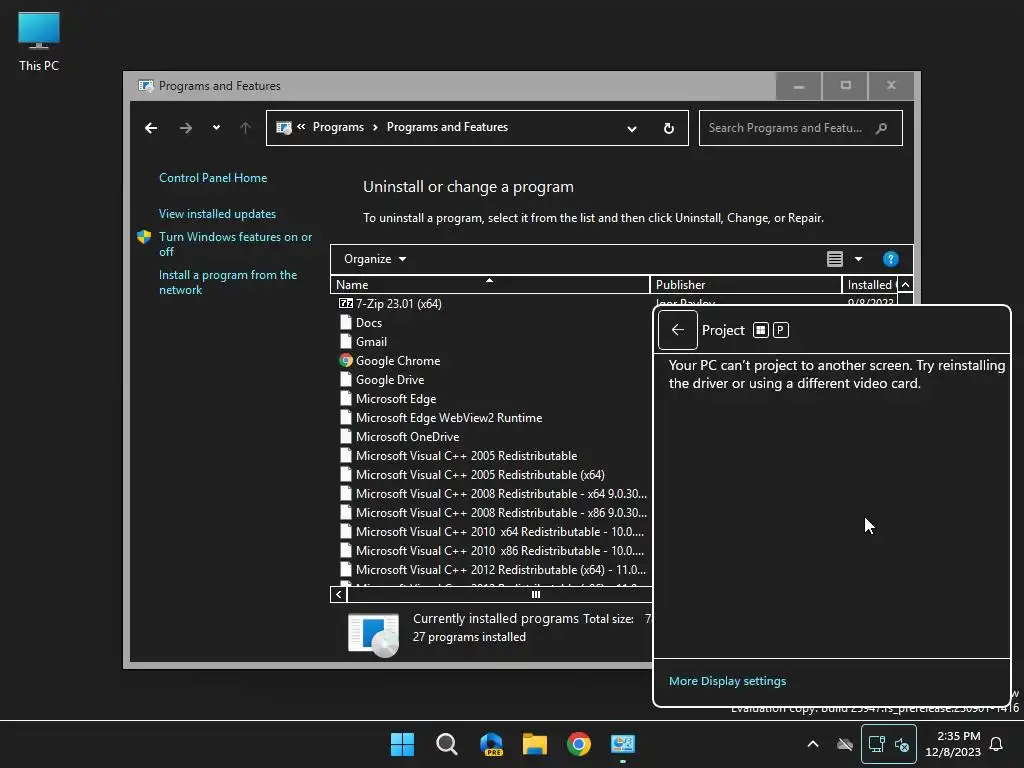Click the vertical scrollbar up arrow
Image resolution: width=1024 pixels, height=768 pixels.
coord(905,285)
